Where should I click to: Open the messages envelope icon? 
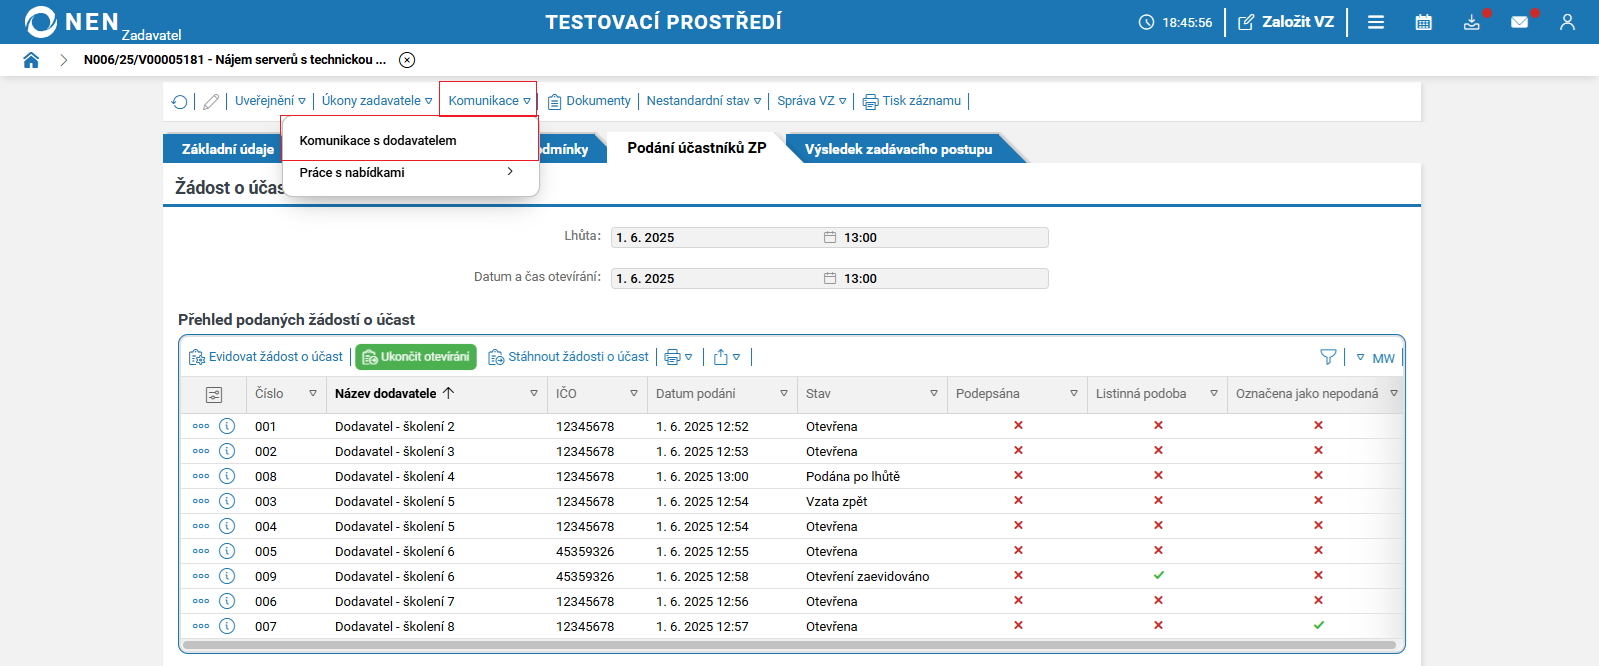pyautogui.click(x=1520, y=22)
